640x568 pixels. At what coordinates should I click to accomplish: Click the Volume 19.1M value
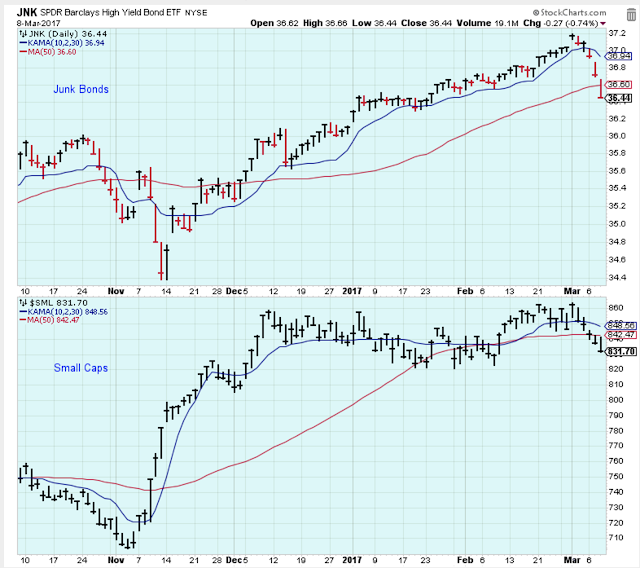487,23
